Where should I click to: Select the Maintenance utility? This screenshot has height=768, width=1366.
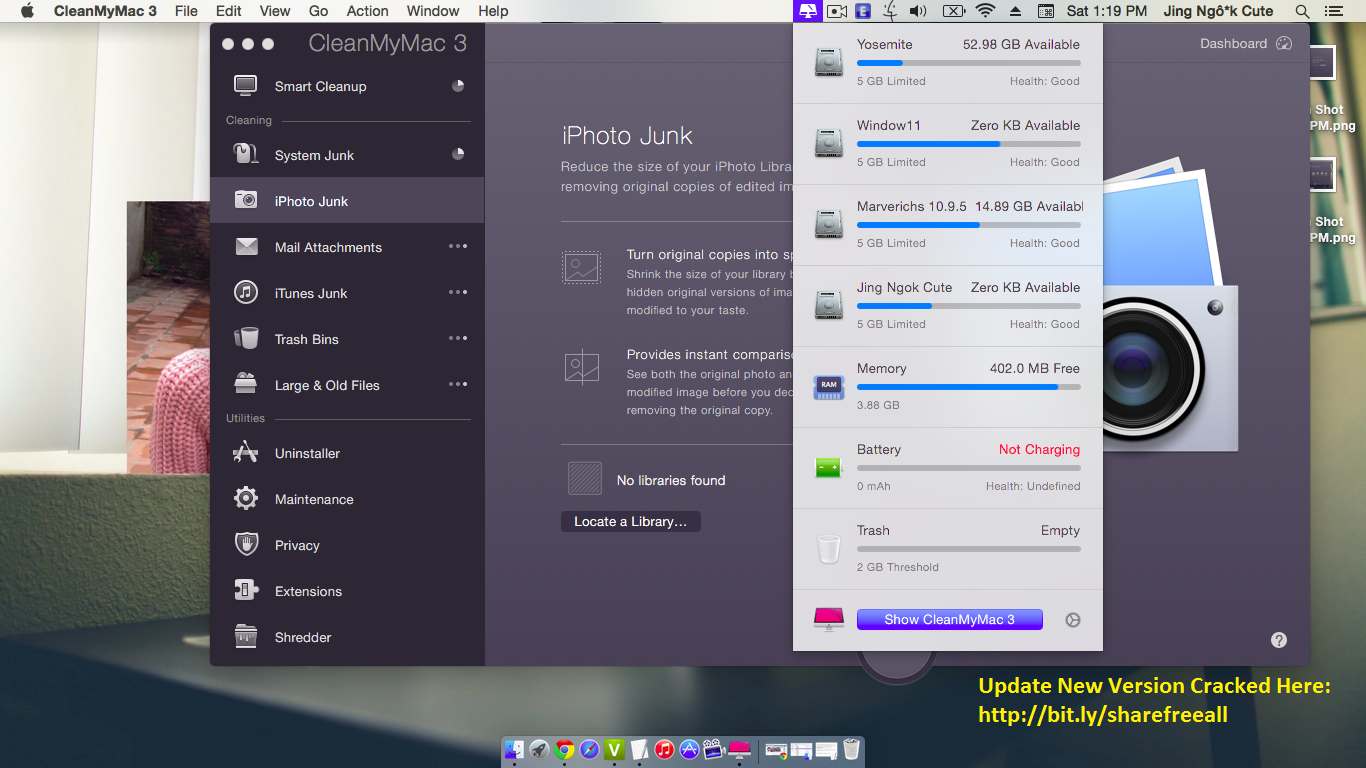tap(313, 498)
